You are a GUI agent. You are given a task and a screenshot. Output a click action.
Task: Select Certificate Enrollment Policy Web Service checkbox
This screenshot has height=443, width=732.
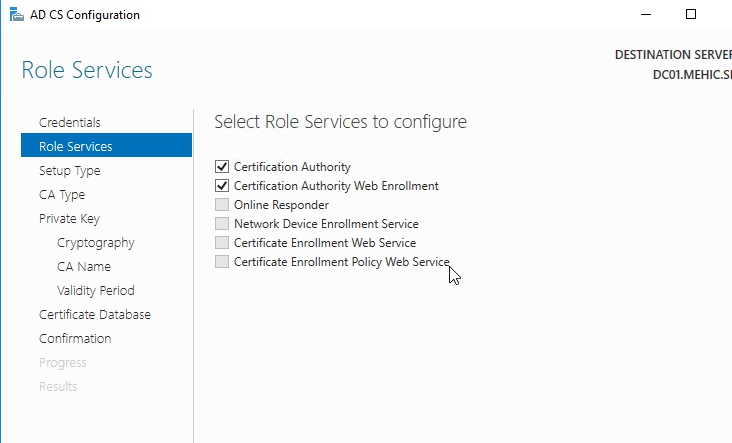tap(222, 262)
